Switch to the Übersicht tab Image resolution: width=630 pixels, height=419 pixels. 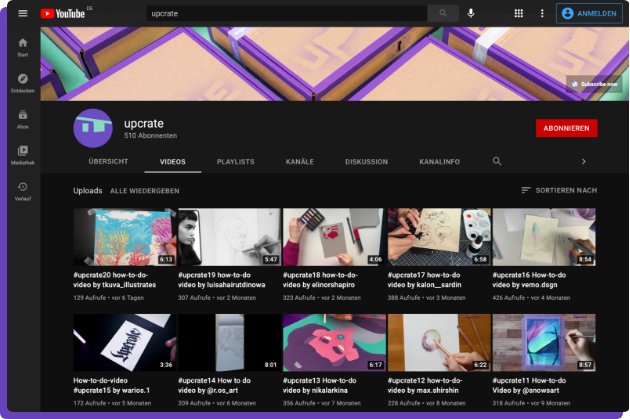[108, 161]
